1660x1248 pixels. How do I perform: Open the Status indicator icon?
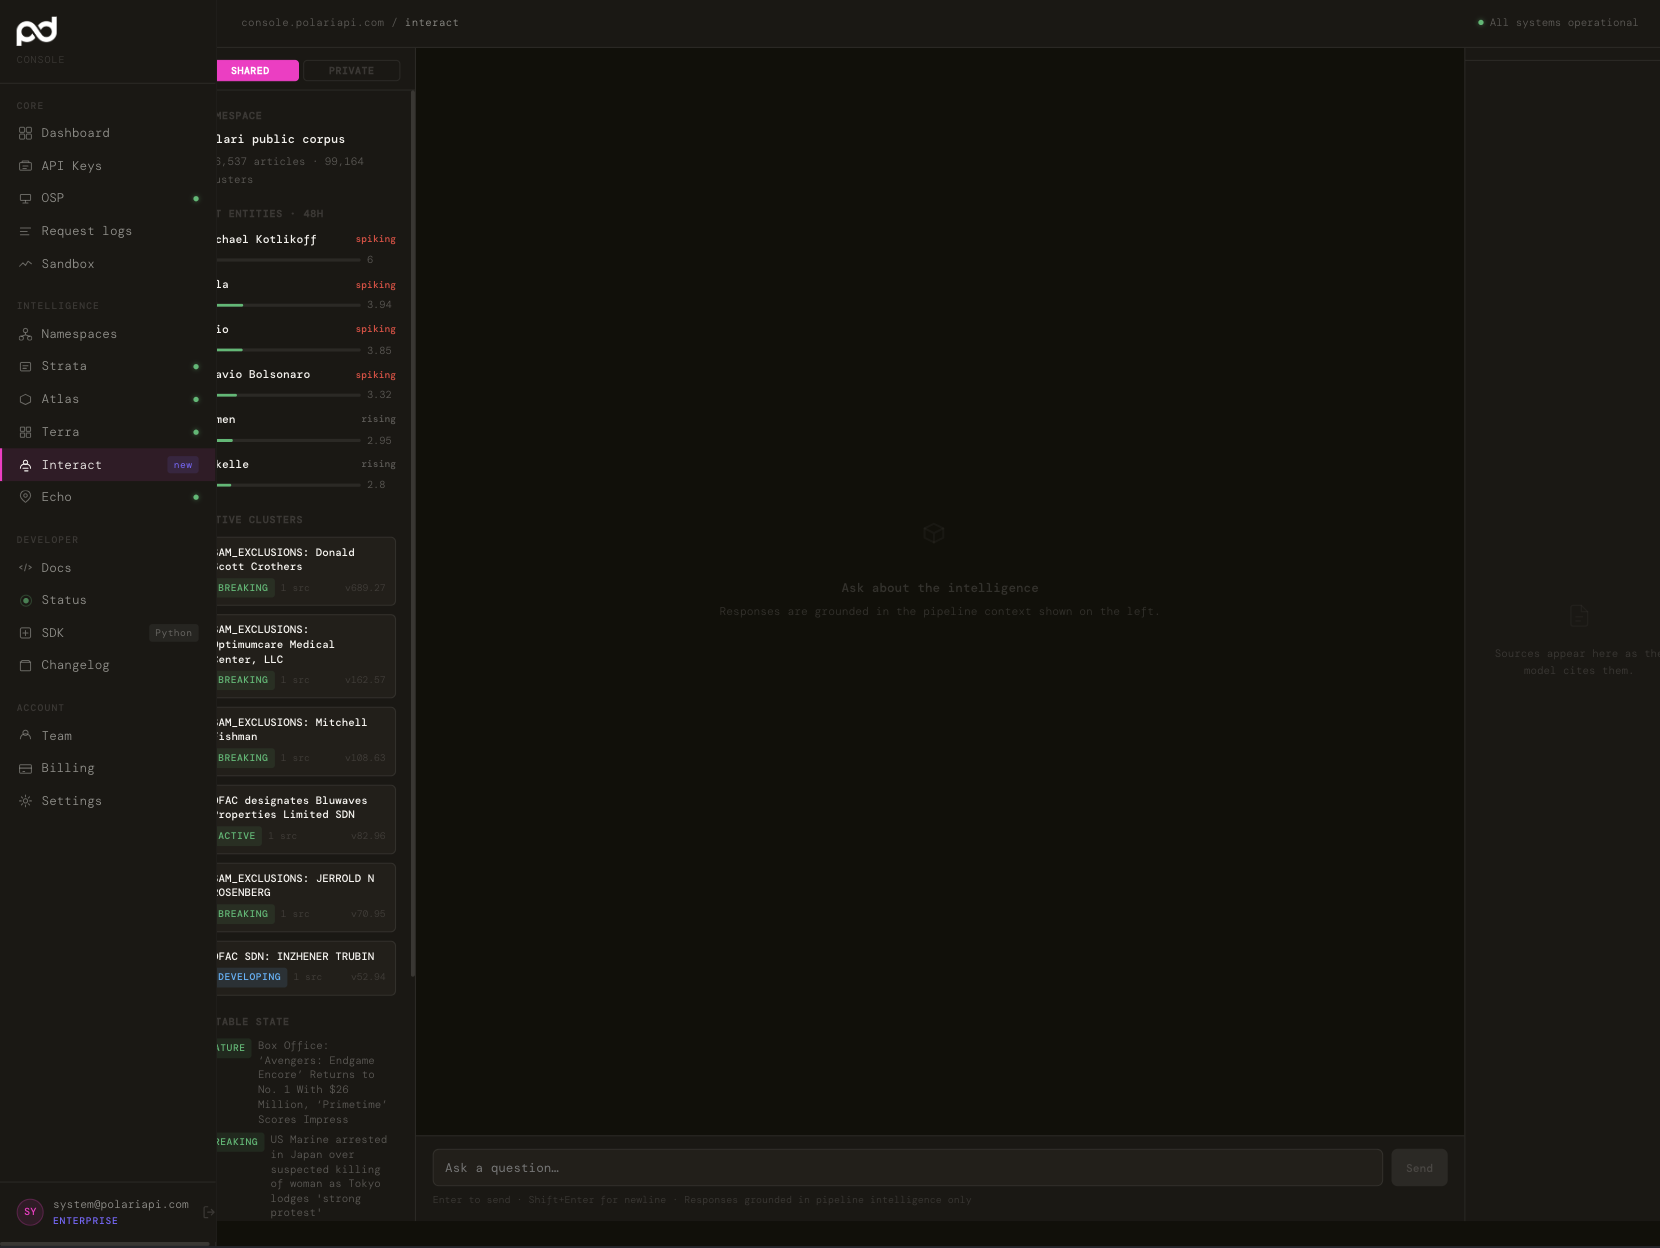[25, 600]
